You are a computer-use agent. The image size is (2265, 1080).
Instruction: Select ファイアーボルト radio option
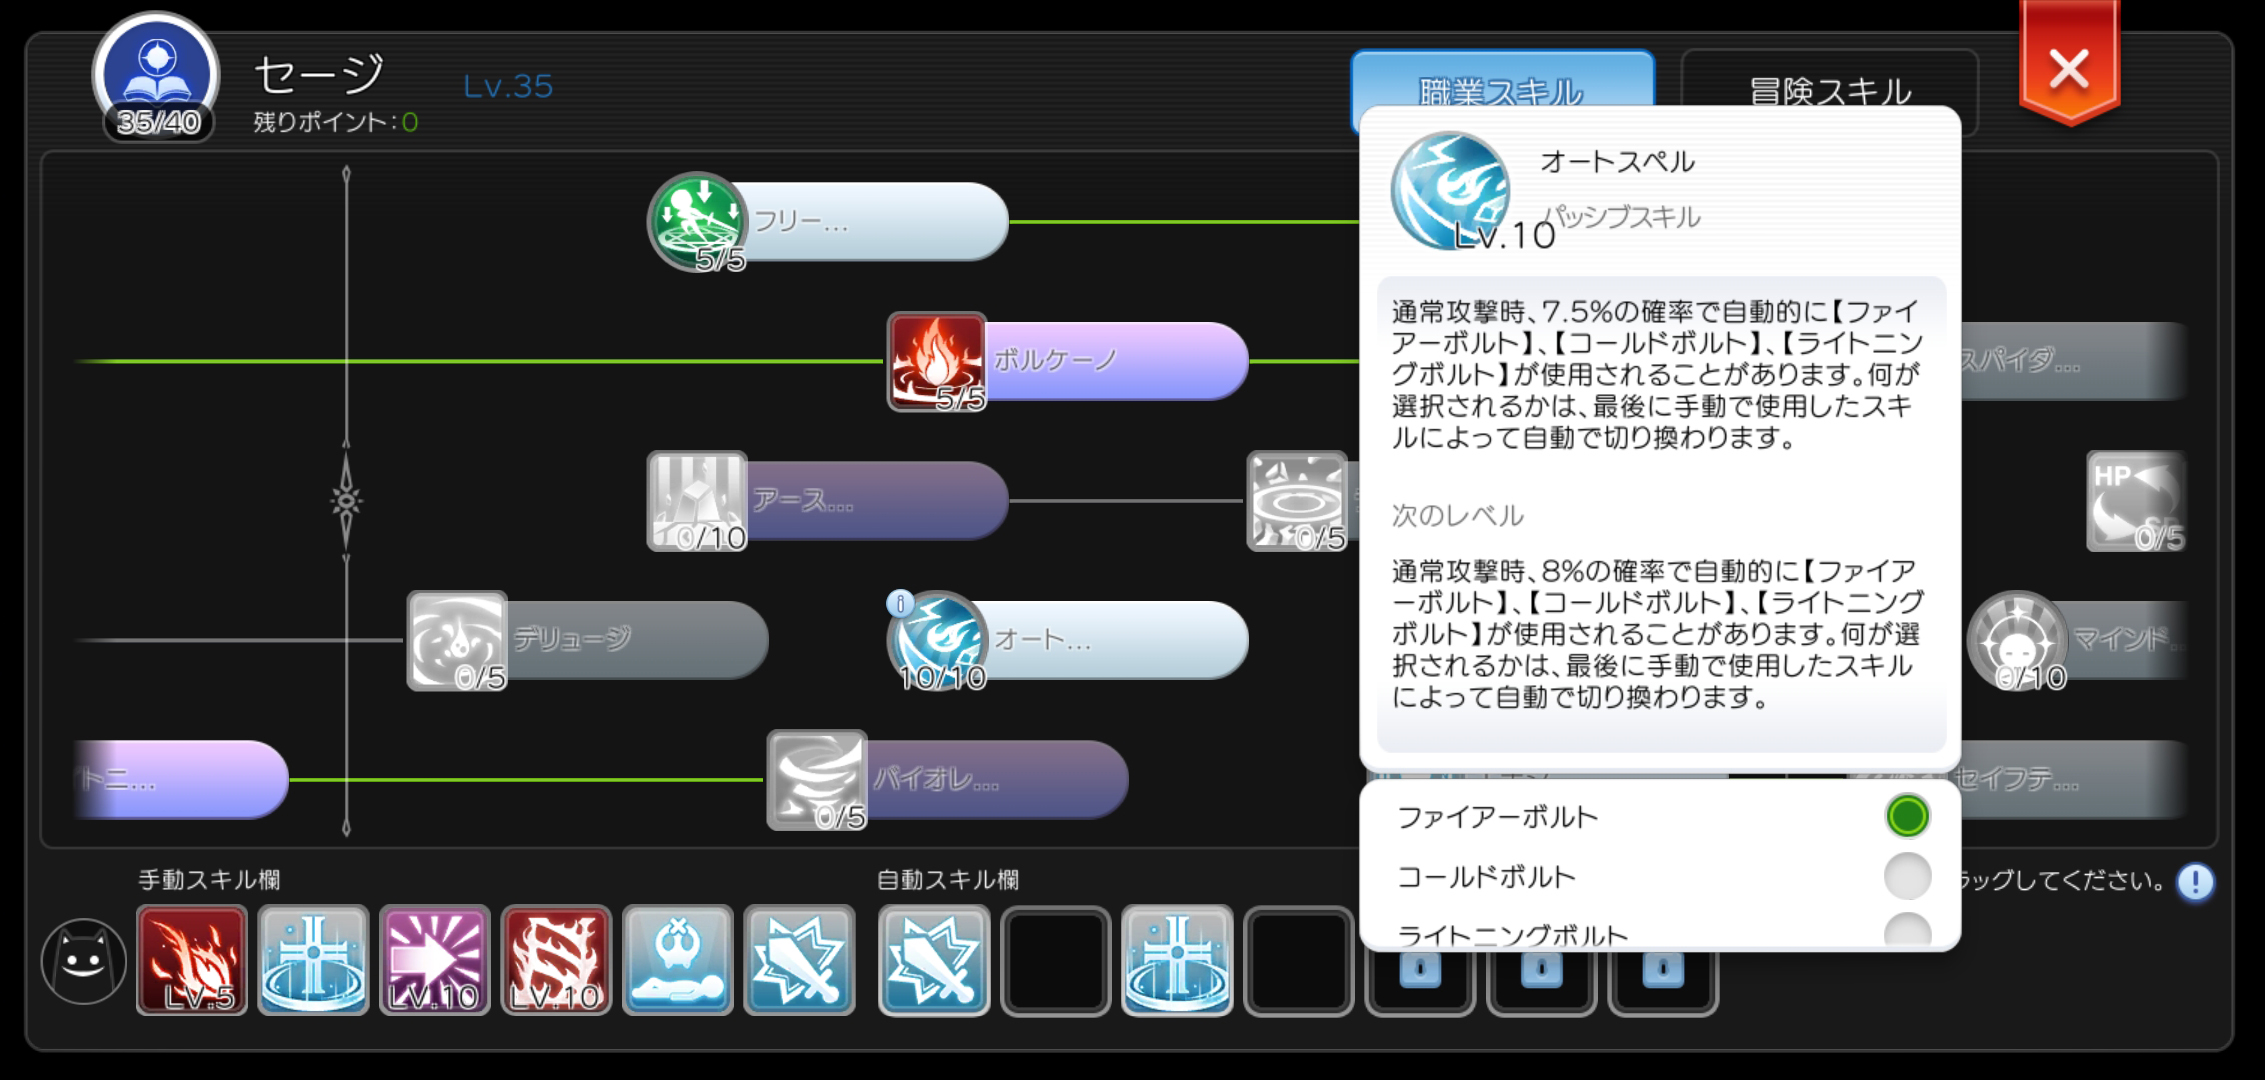click(1907, 816)
